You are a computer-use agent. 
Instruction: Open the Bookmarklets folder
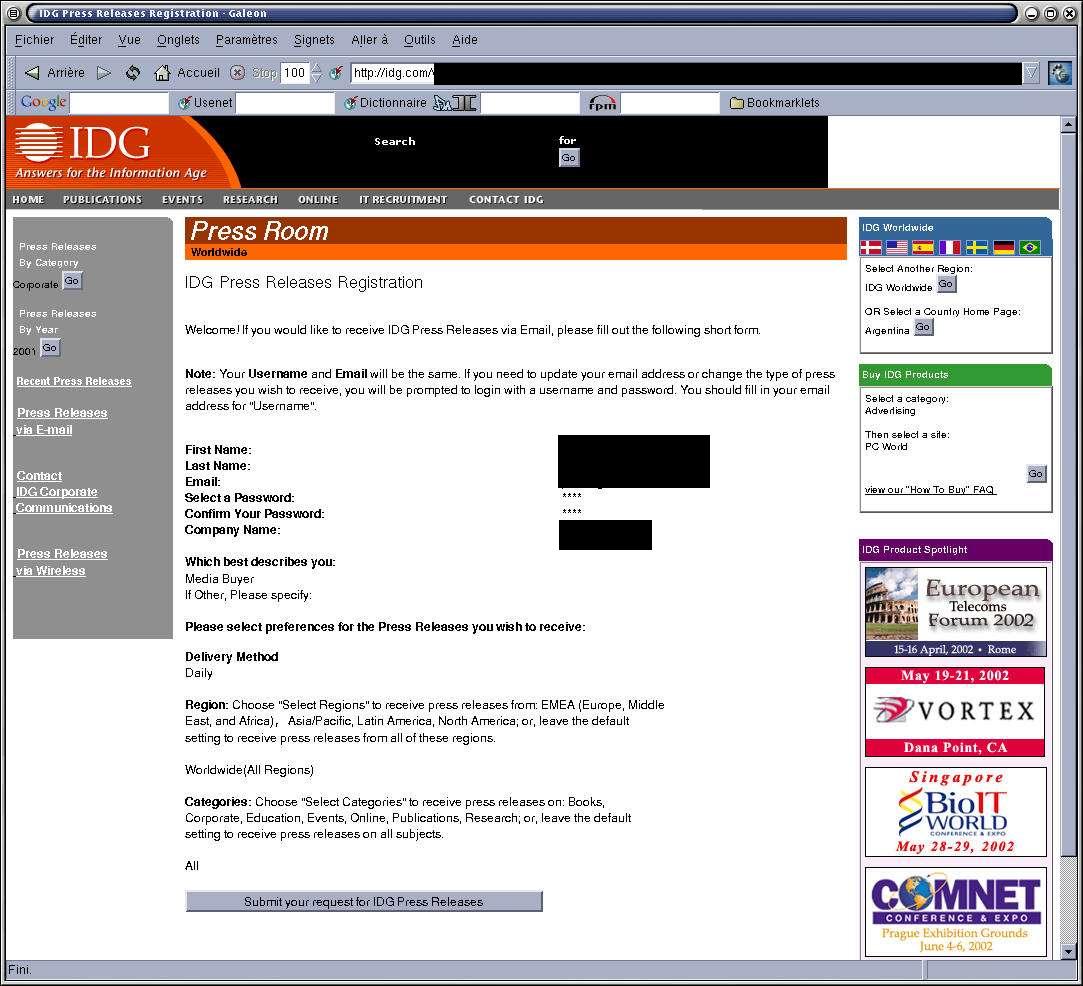775,103
